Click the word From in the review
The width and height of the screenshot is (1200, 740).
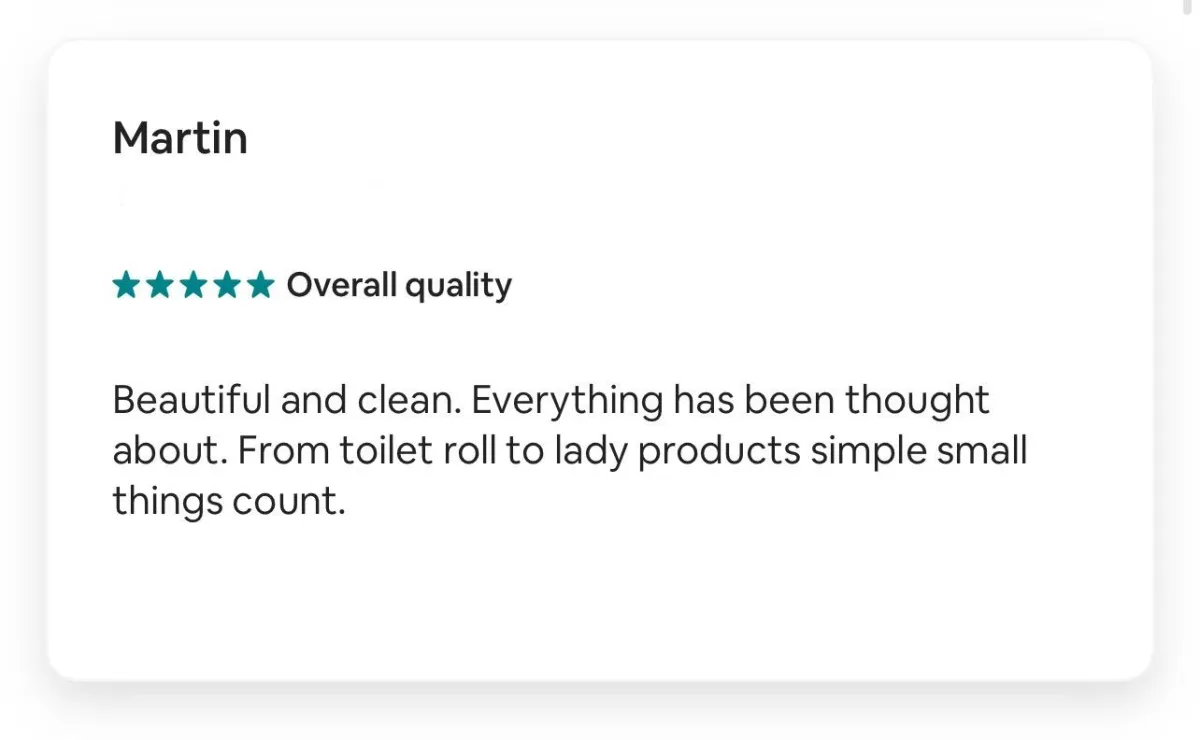tap(284, 451)
